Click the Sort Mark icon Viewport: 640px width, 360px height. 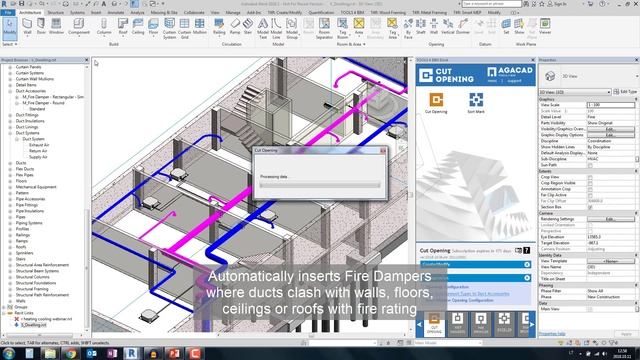tap(476, 103)
